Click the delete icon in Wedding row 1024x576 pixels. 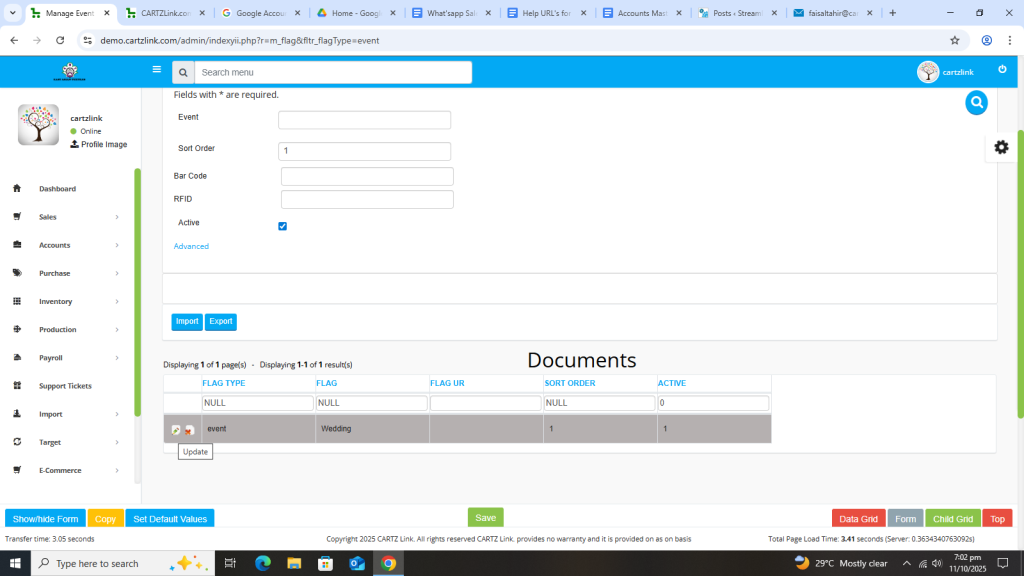[x=189, y=430]
